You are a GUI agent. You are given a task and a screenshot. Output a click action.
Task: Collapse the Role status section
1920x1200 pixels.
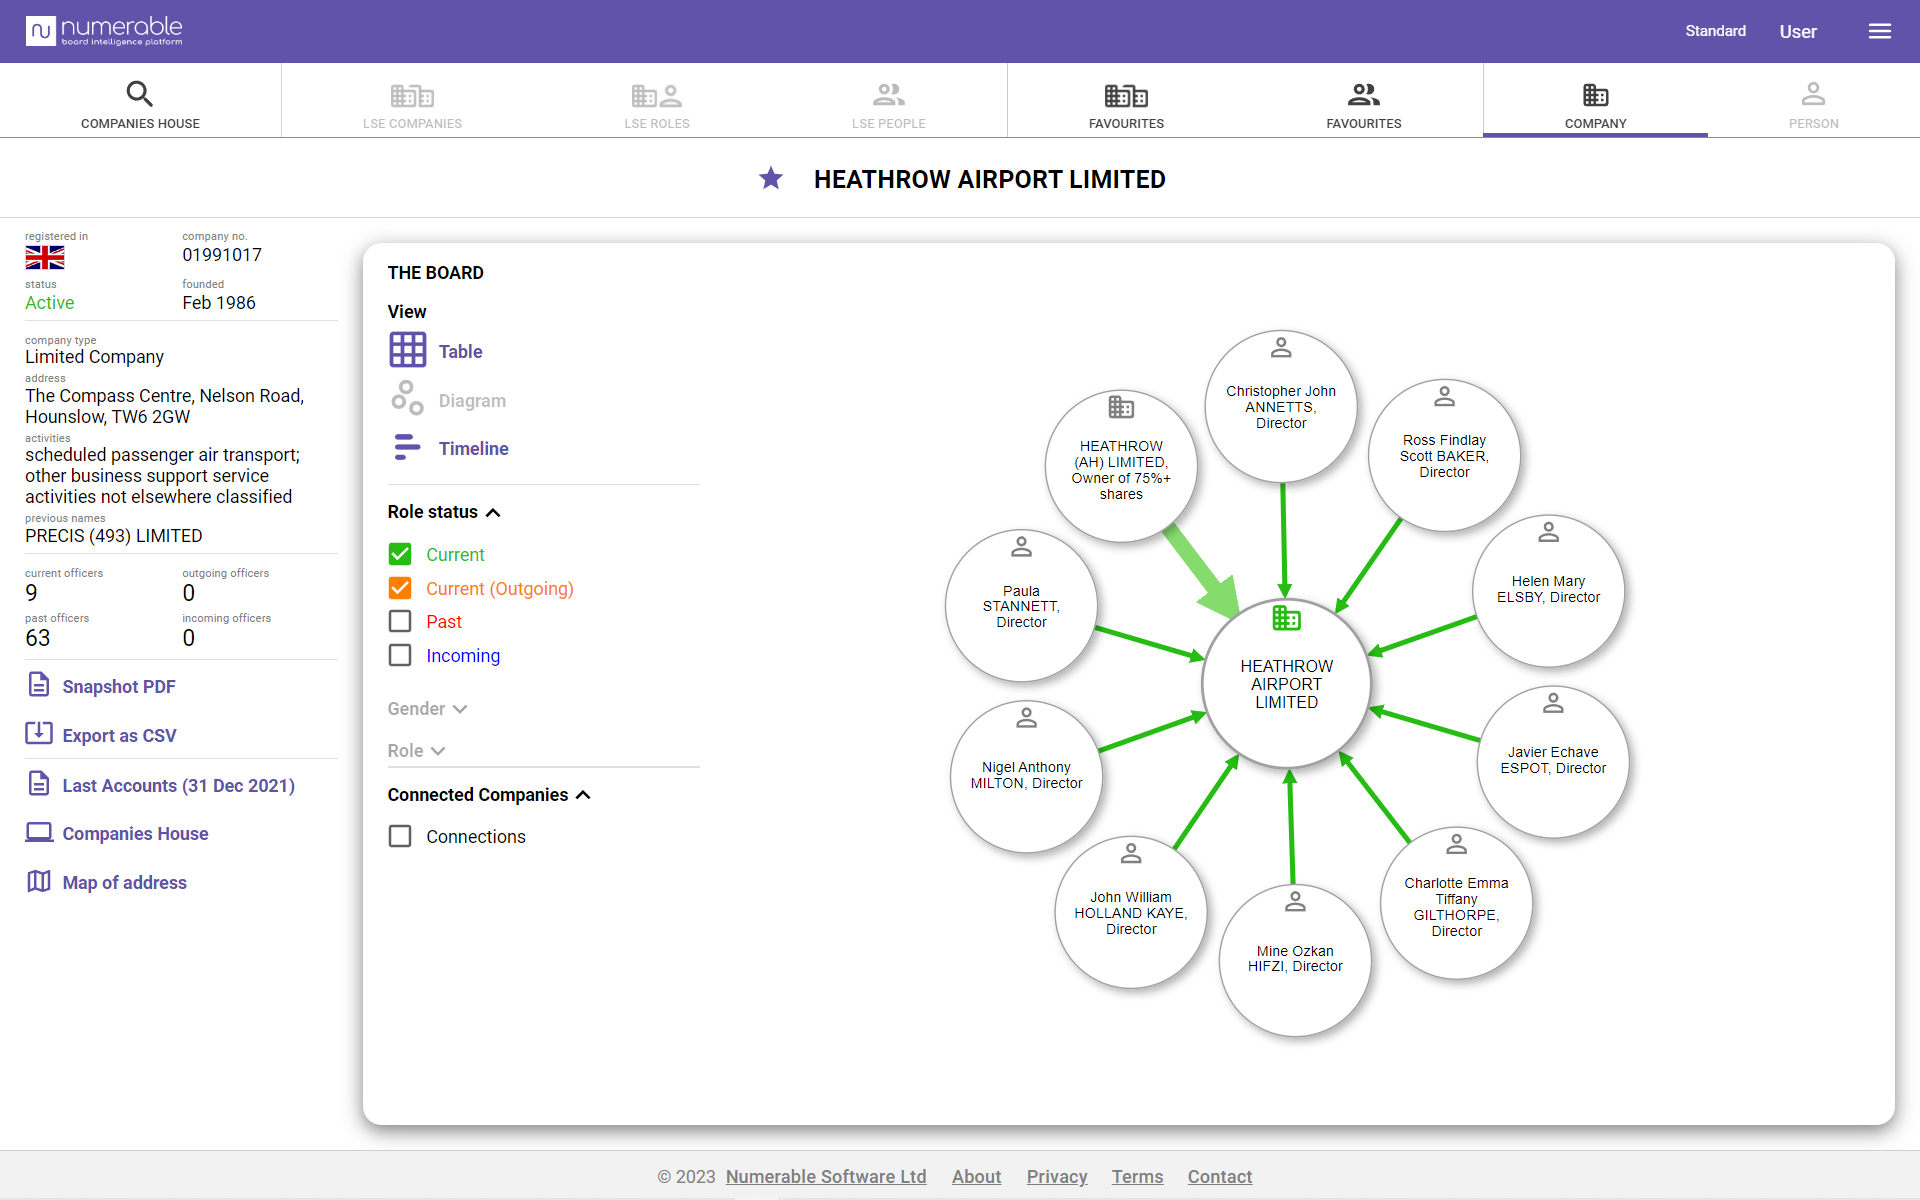pyautogui.click(x=444, y=512)
